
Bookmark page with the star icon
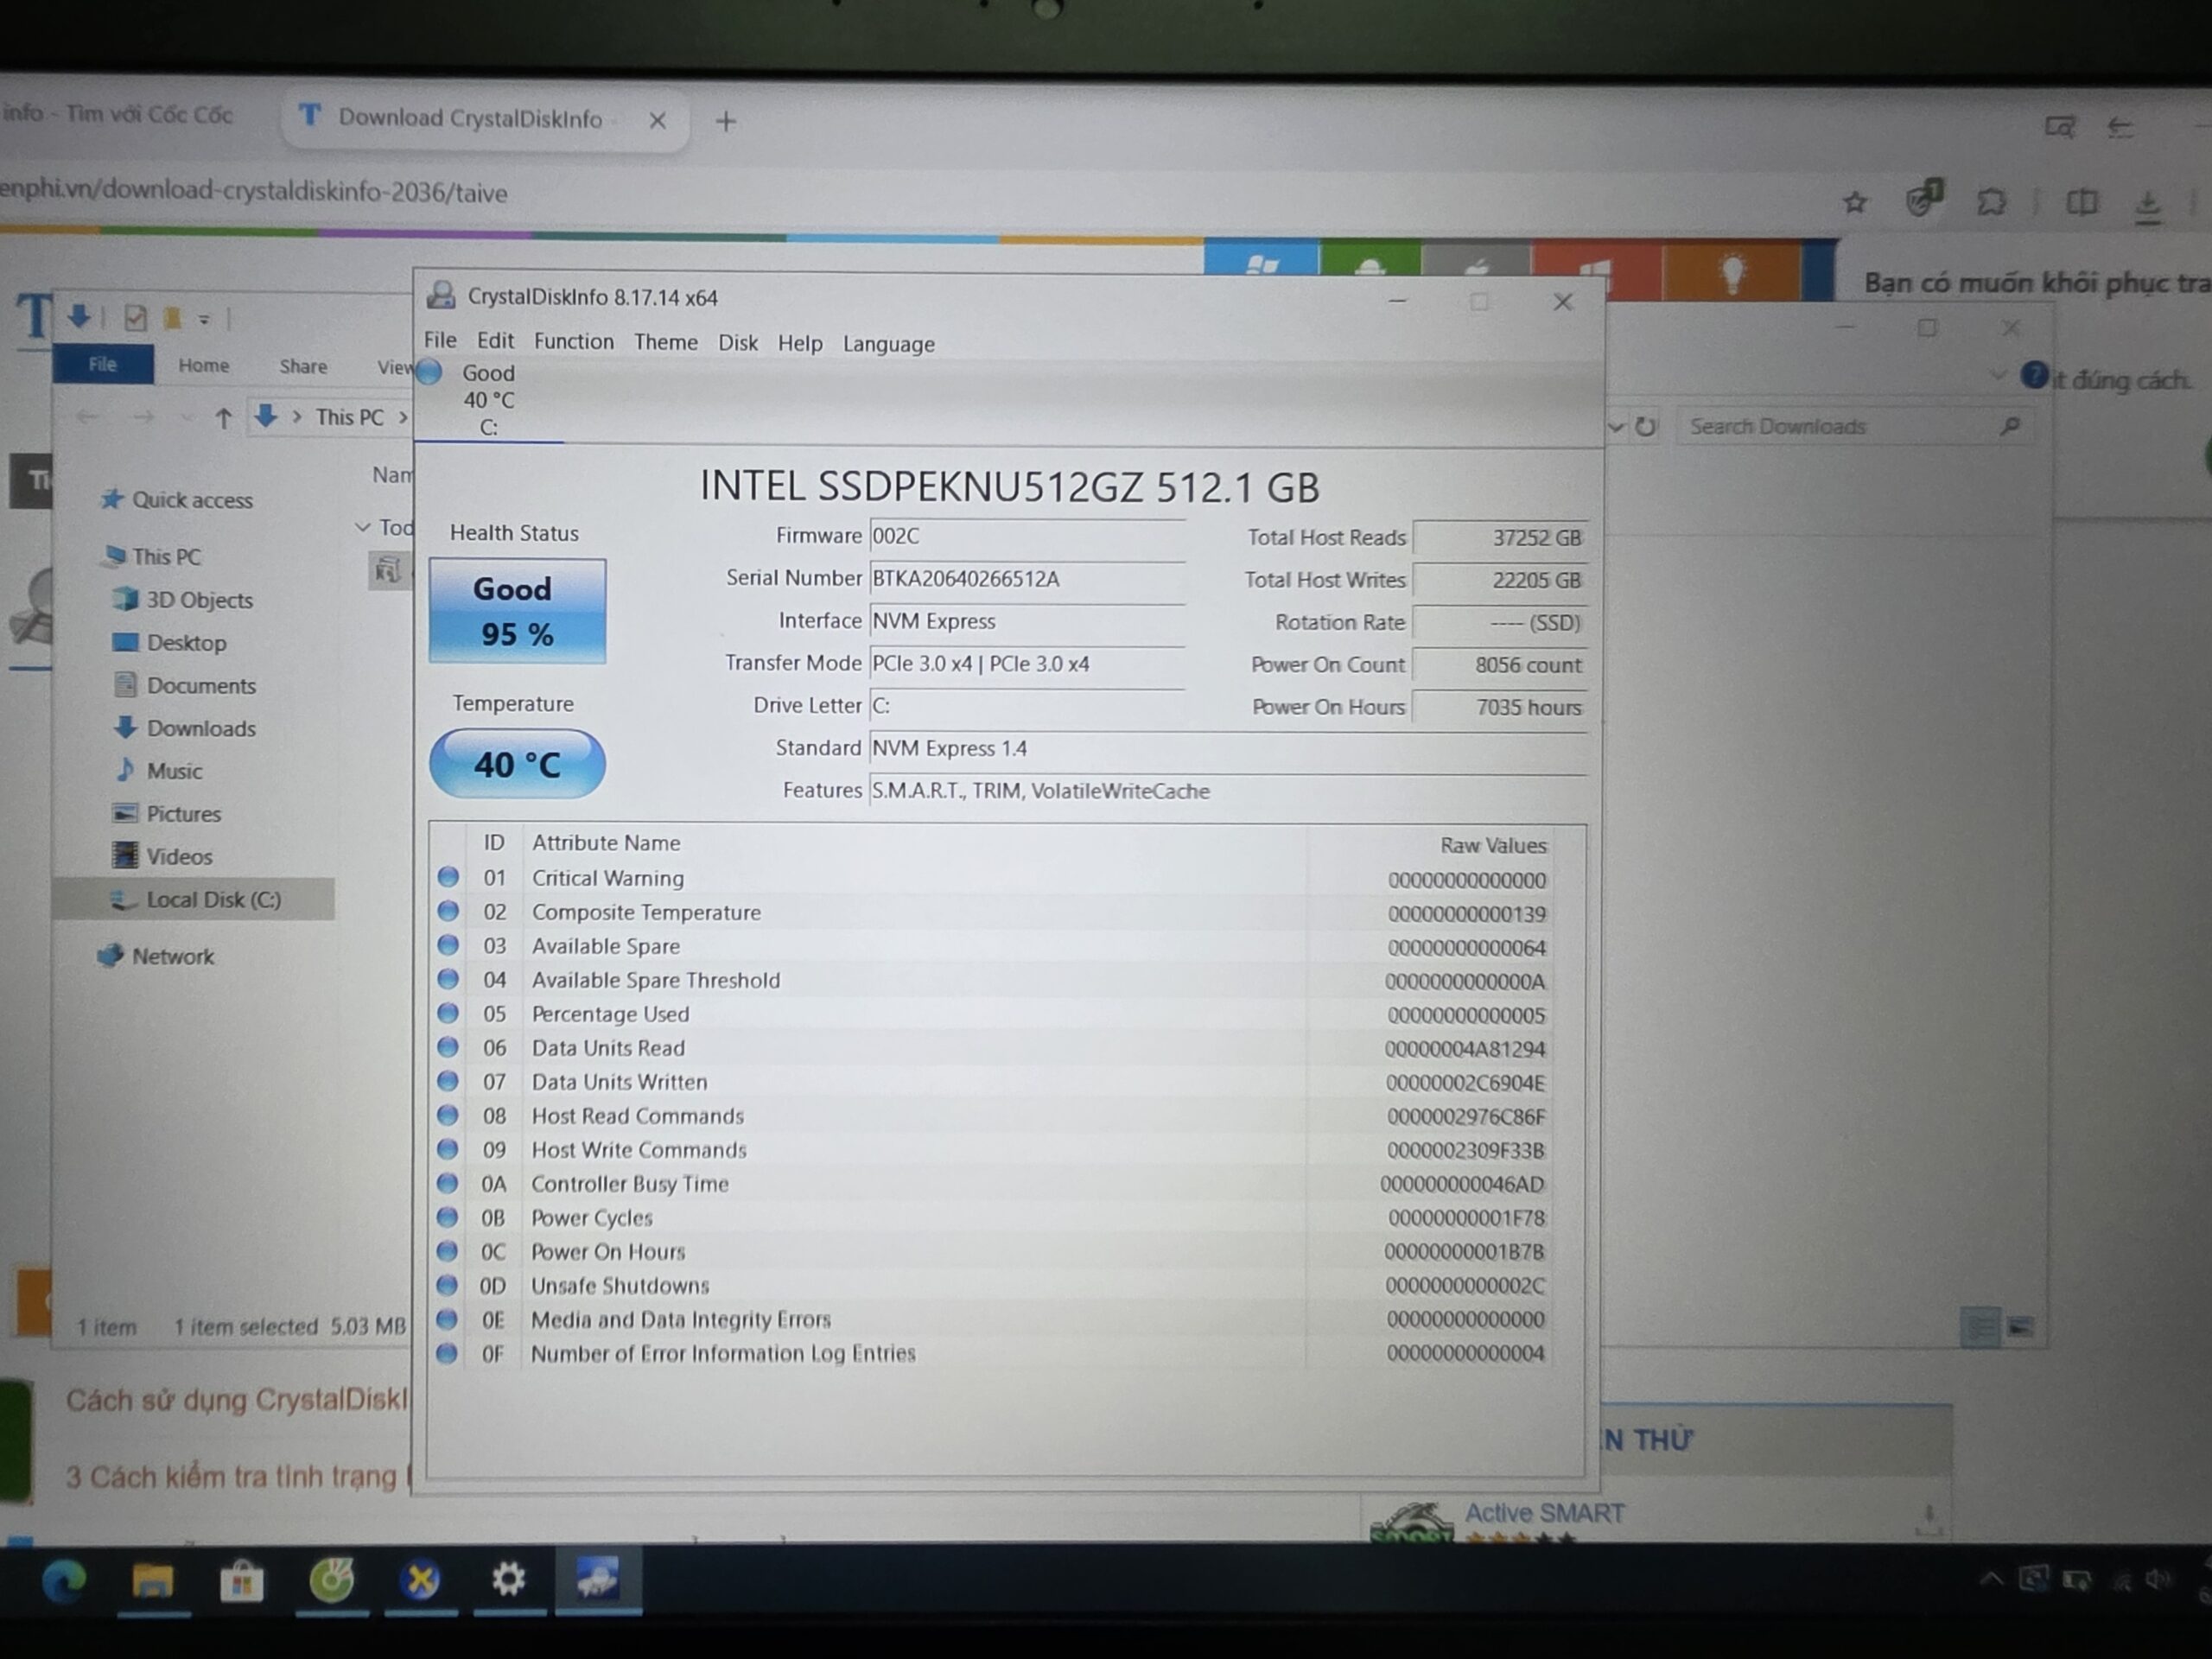pyautogui.click(x=1855, y=203)
